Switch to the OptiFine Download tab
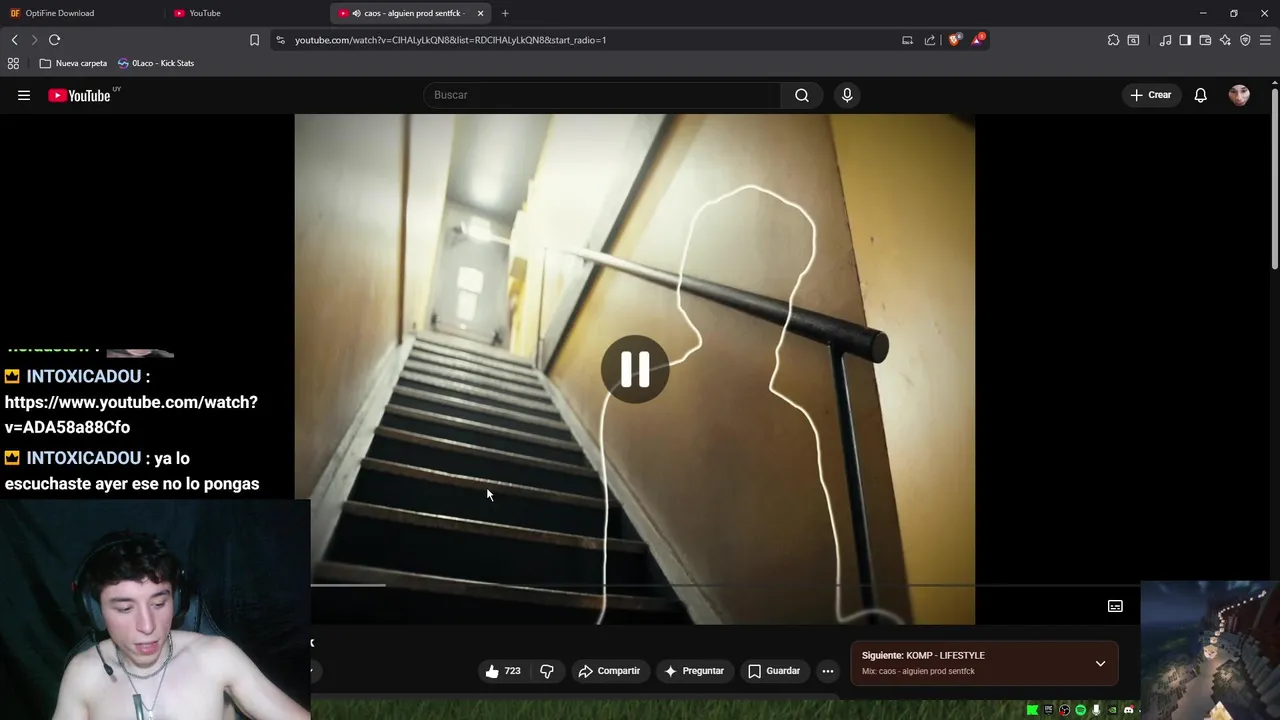 80,13
